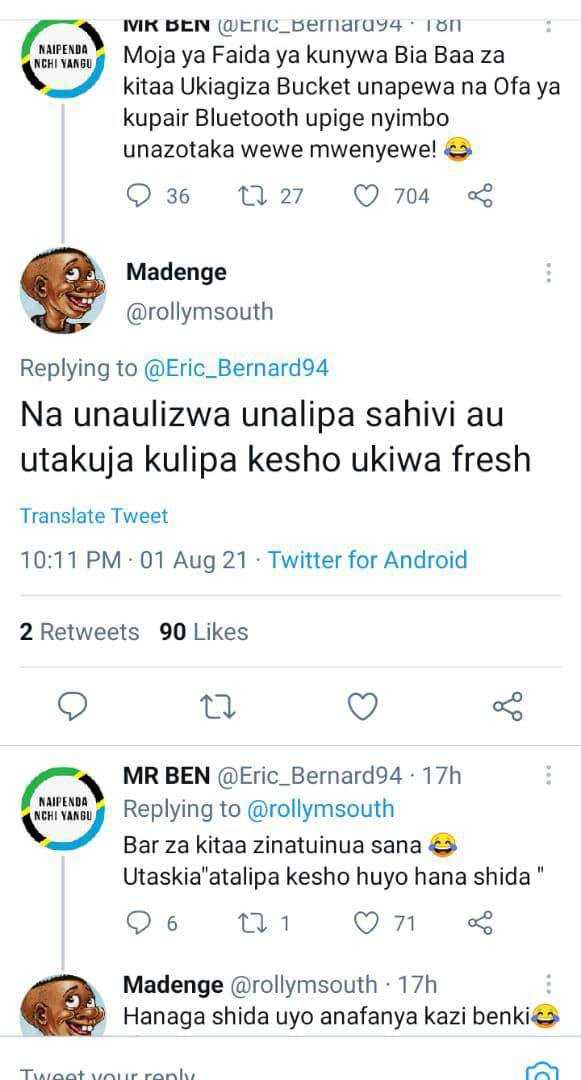Like the top tweet with 704 likes
Viewport: 581px width, 1080px height.
[x=390, y=196]
